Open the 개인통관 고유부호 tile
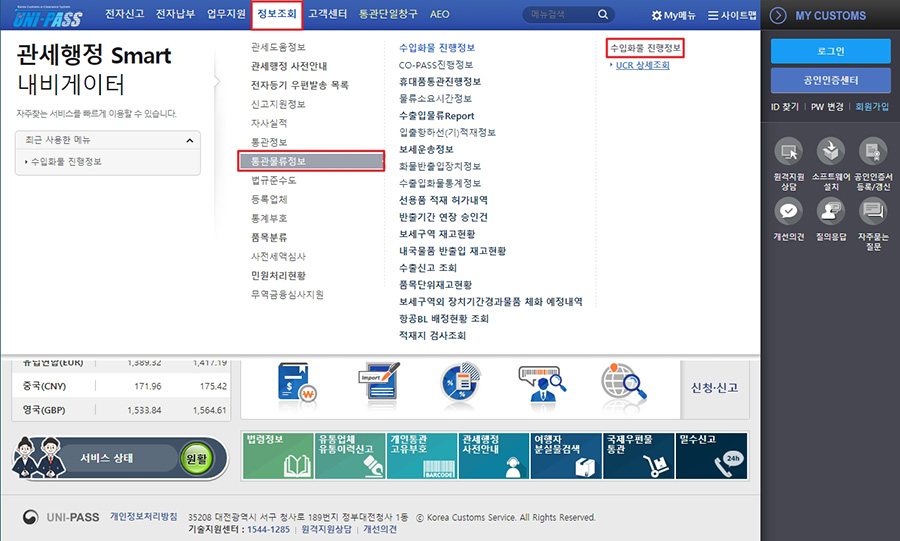 tap(422, 456)
